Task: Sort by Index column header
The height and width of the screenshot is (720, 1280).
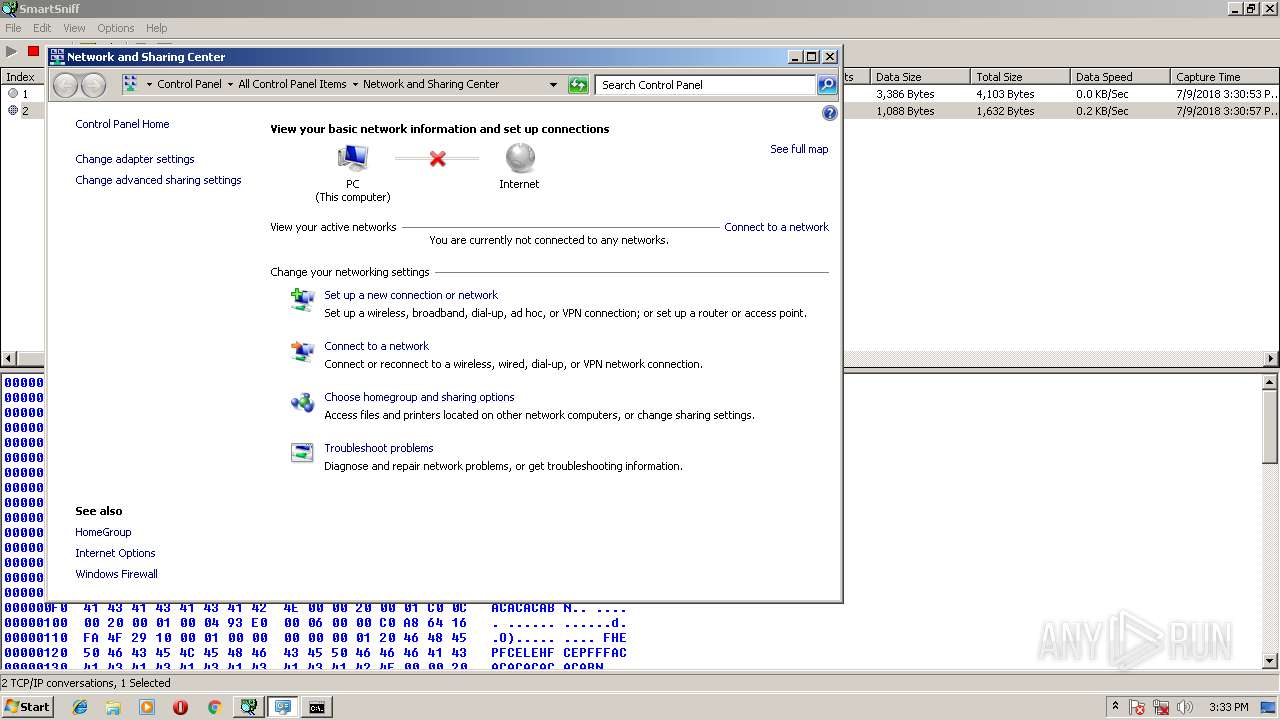Action: 22,77
